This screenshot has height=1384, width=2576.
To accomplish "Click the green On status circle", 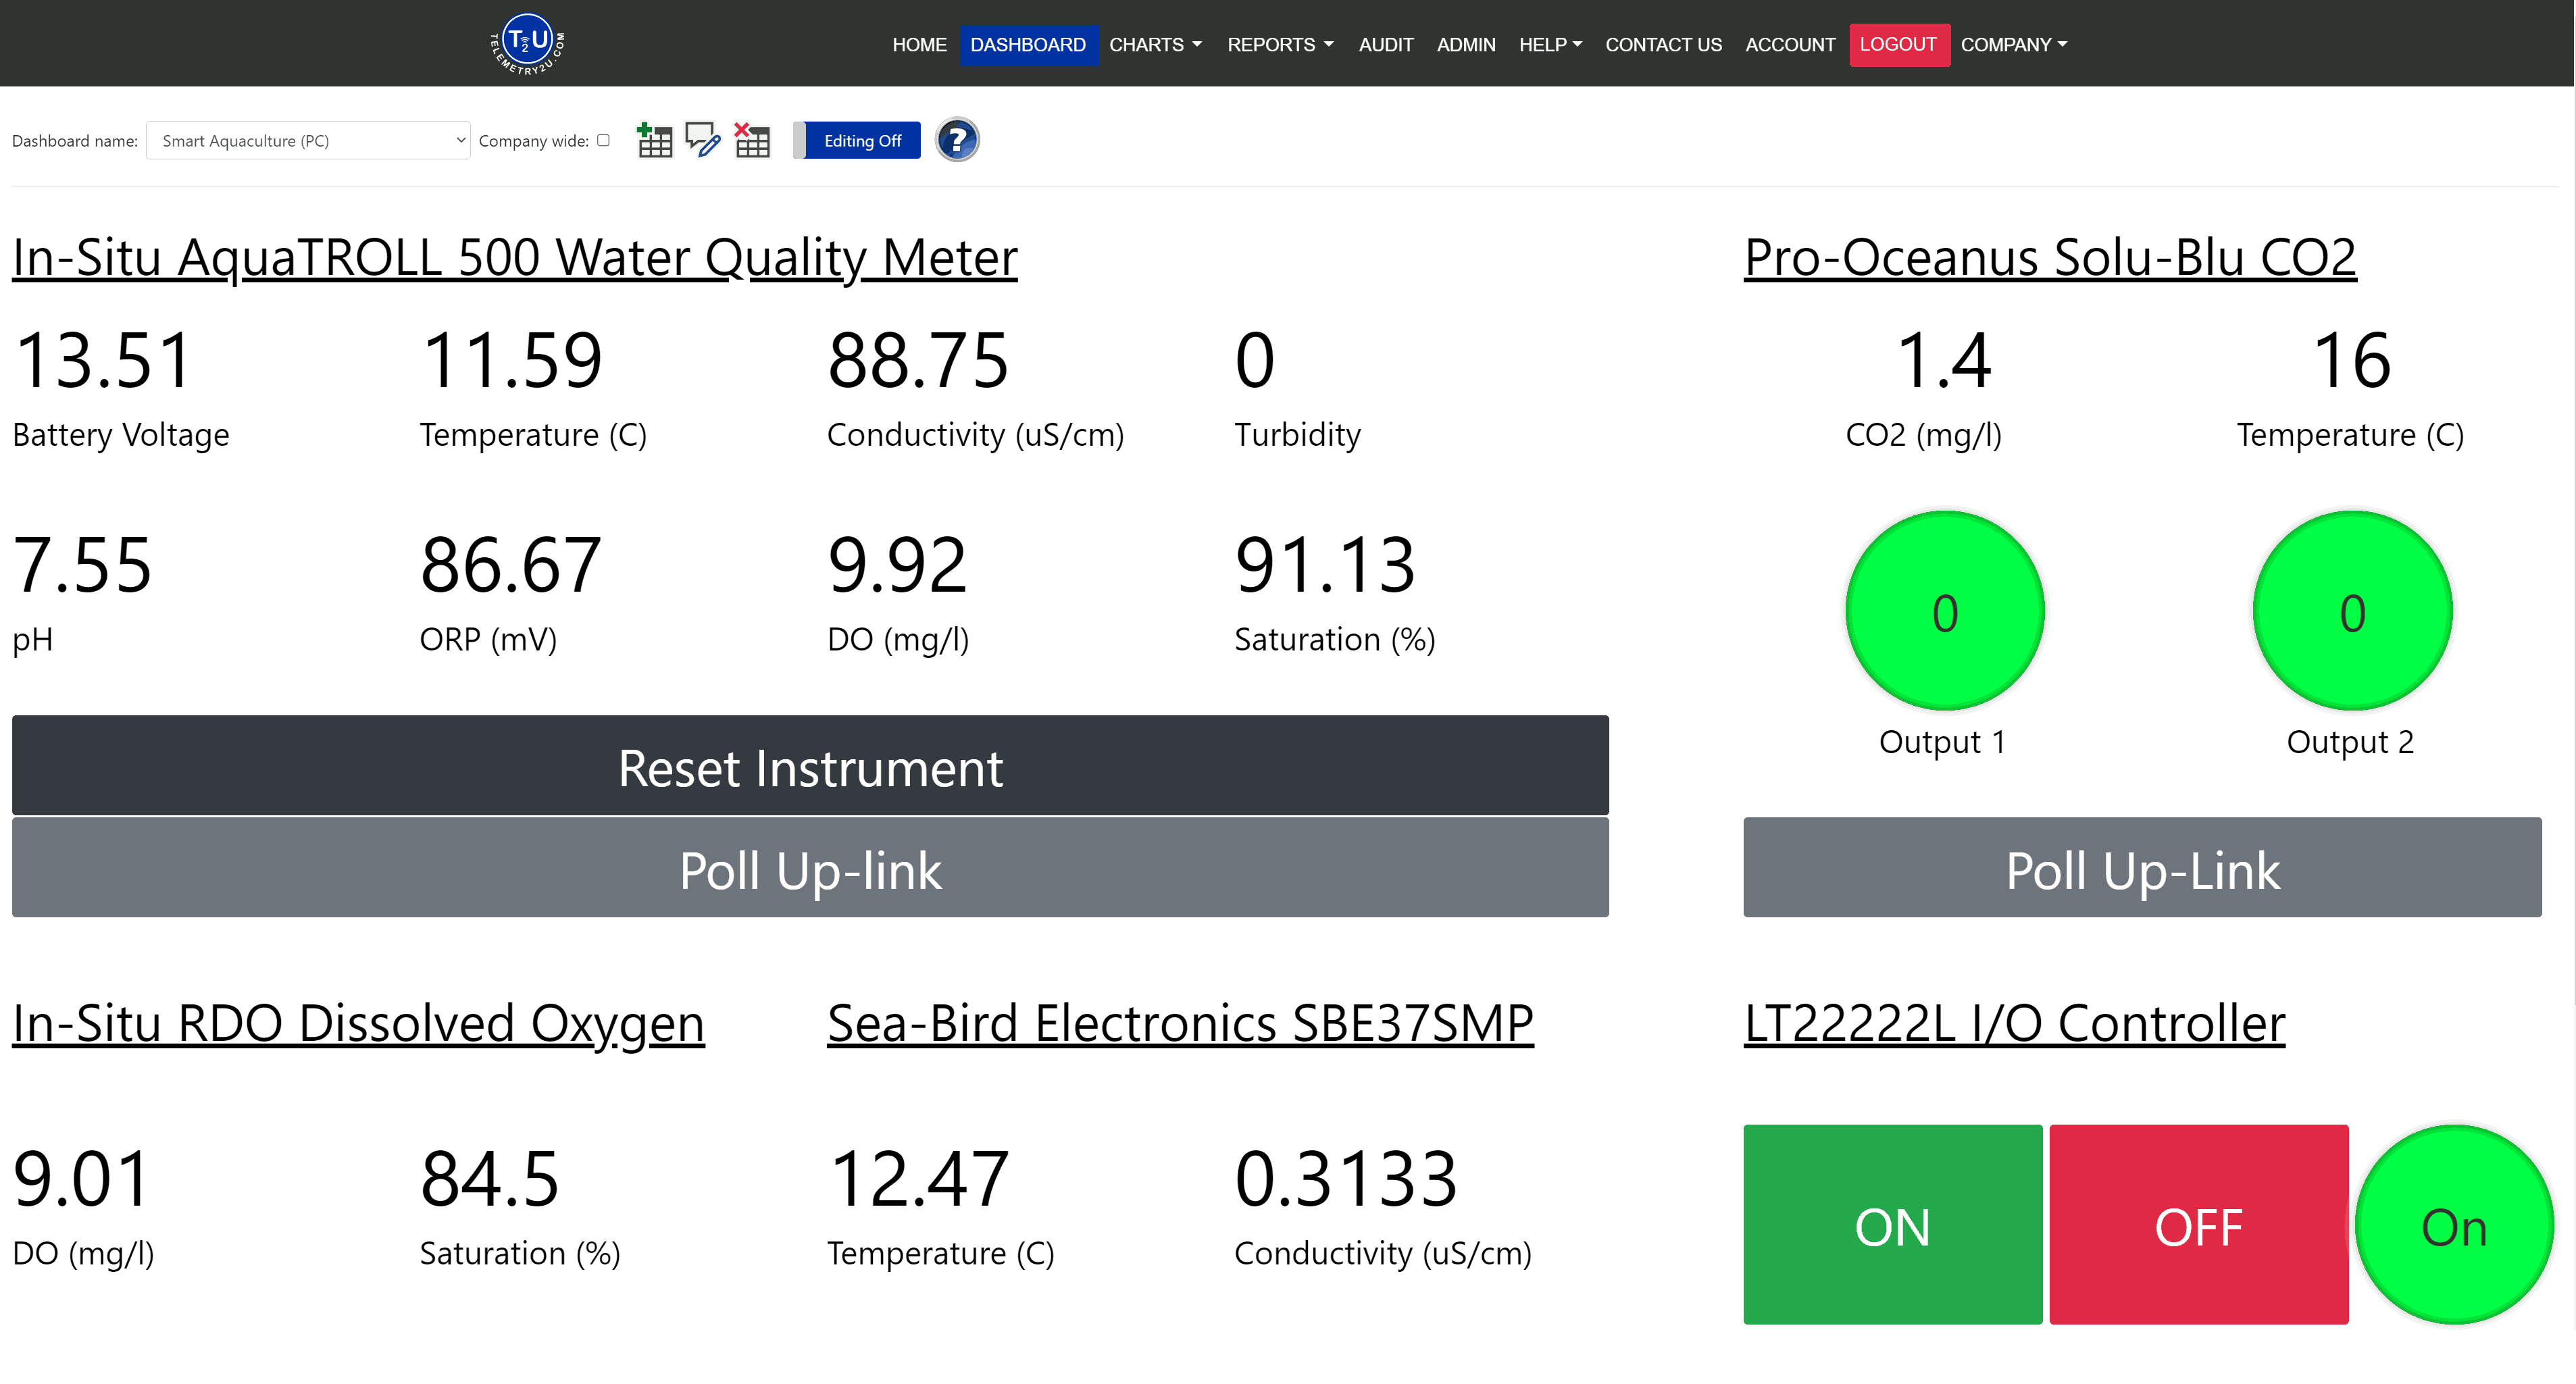I will [x=2454, y=1225].
